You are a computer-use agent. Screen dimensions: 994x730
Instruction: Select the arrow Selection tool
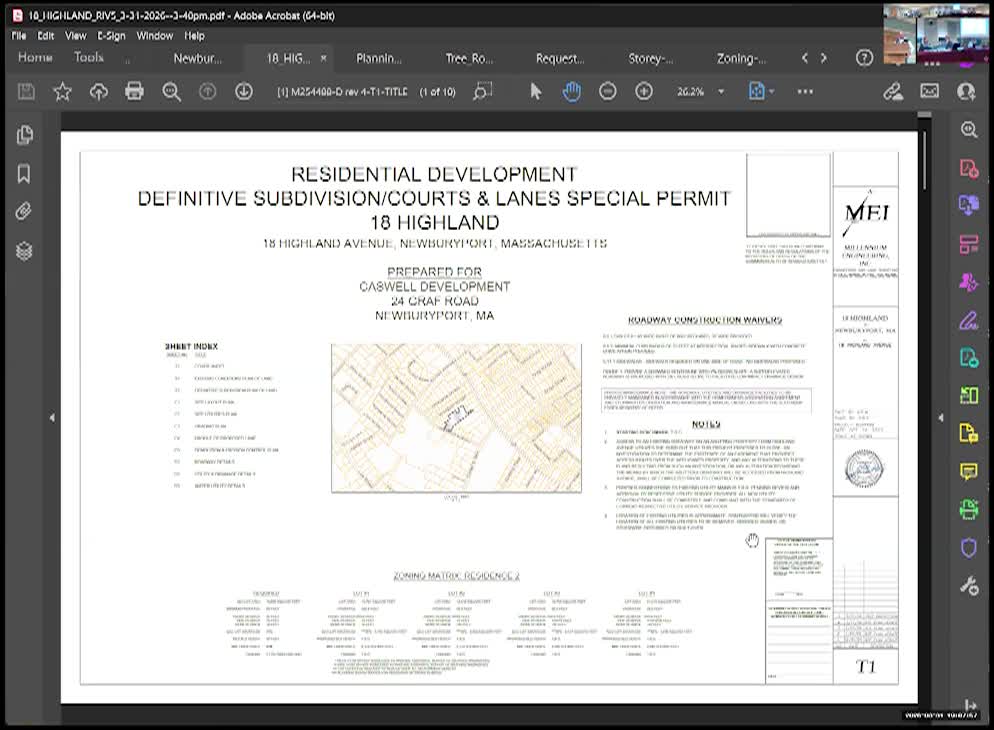(x=537, y=90)
